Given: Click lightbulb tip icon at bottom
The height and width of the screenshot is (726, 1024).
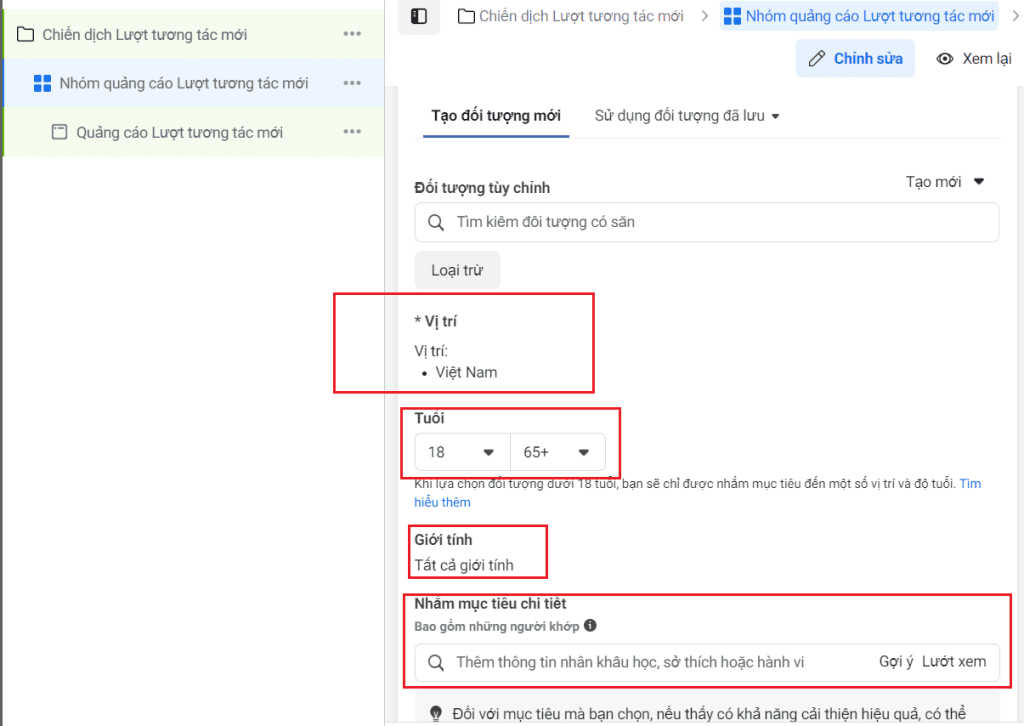Looking at the screenshot, I should (436, 714).
